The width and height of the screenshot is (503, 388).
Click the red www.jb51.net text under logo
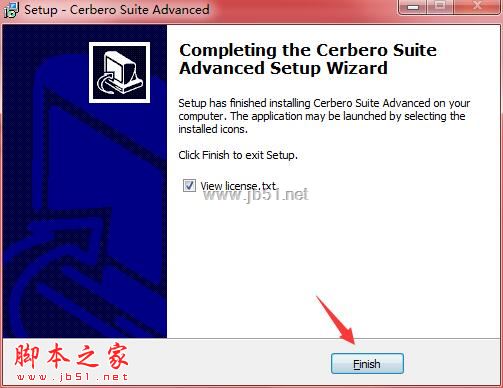pos(72,377)
